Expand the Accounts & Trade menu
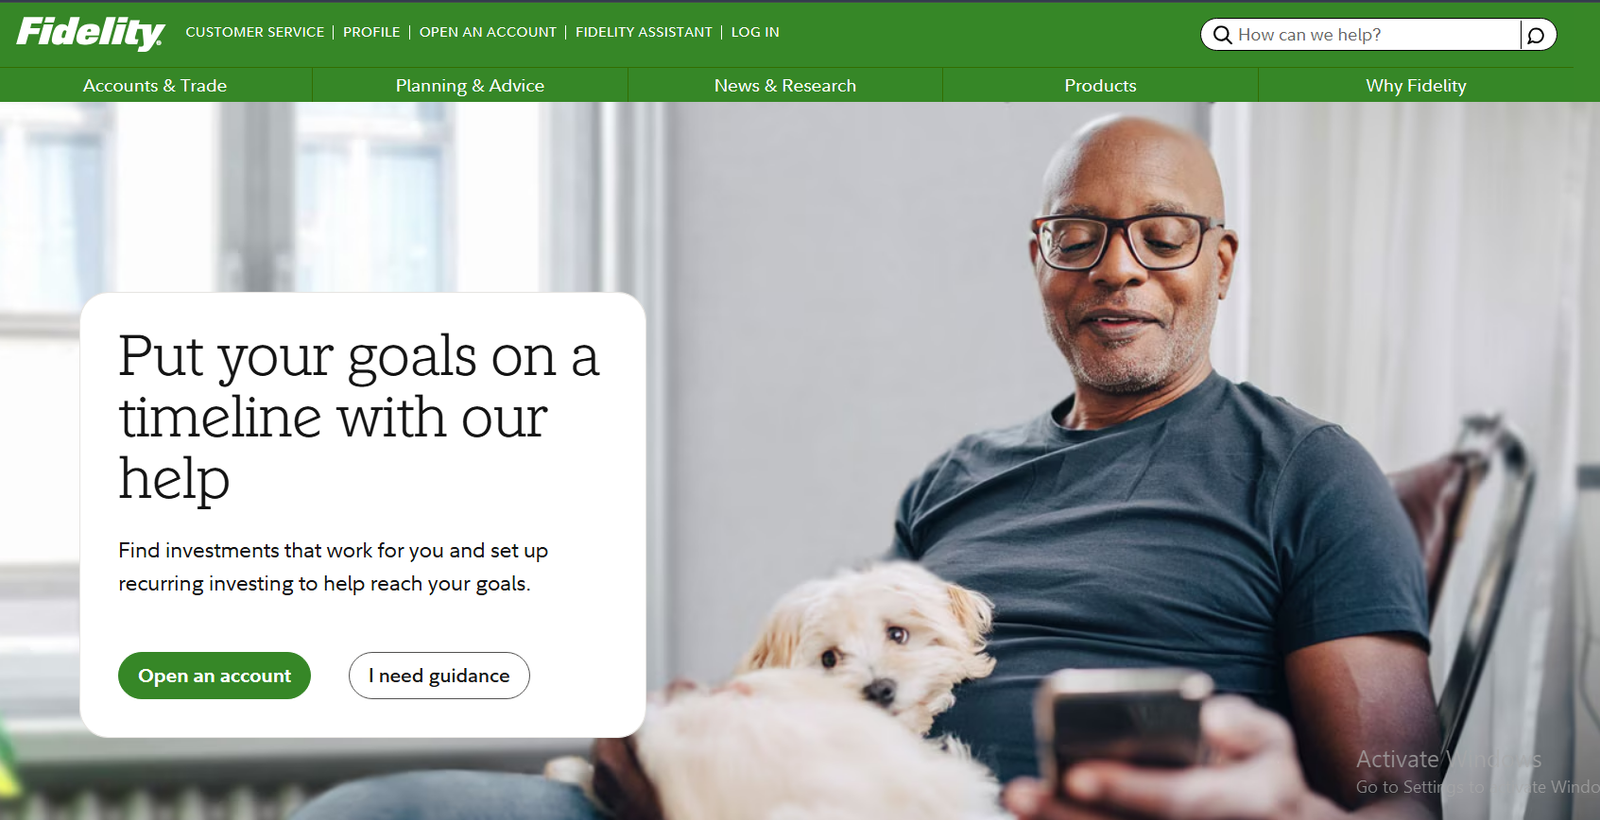Image resolution: width=1600 pixels, height=820 pixels. 155,86
